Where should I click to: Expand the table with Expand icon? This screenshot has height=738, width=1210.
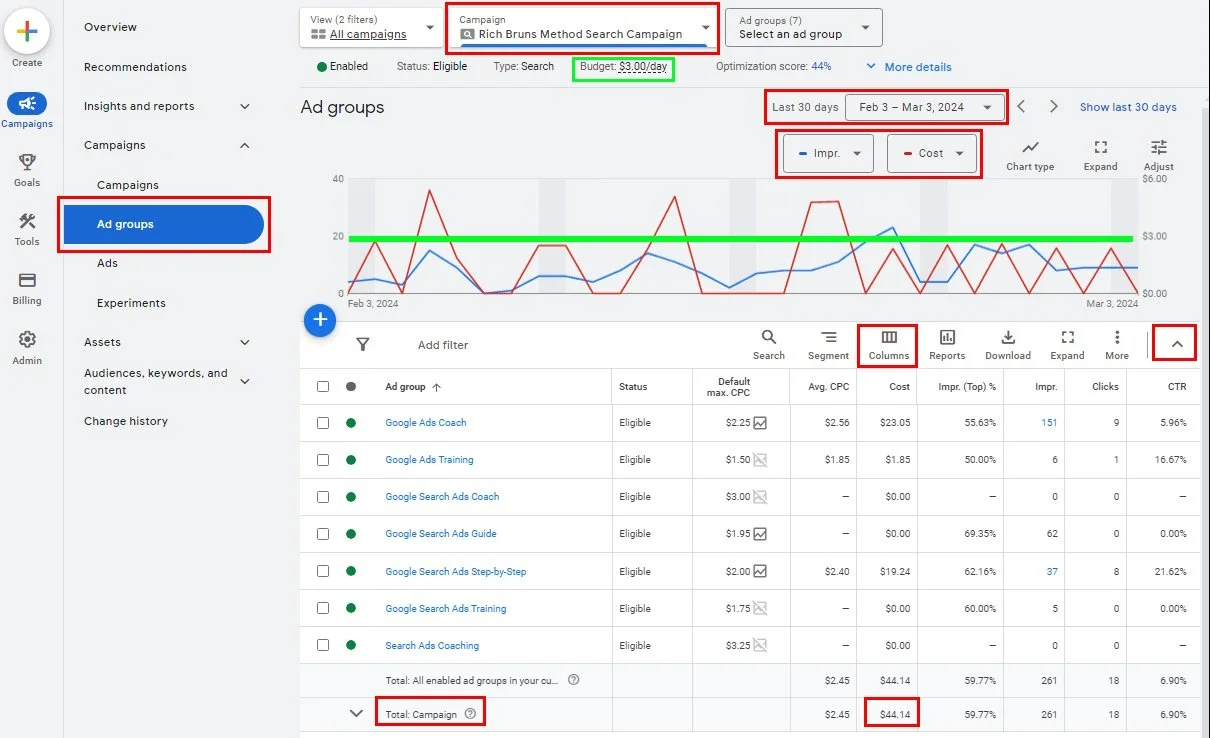tap(1067, 338)
